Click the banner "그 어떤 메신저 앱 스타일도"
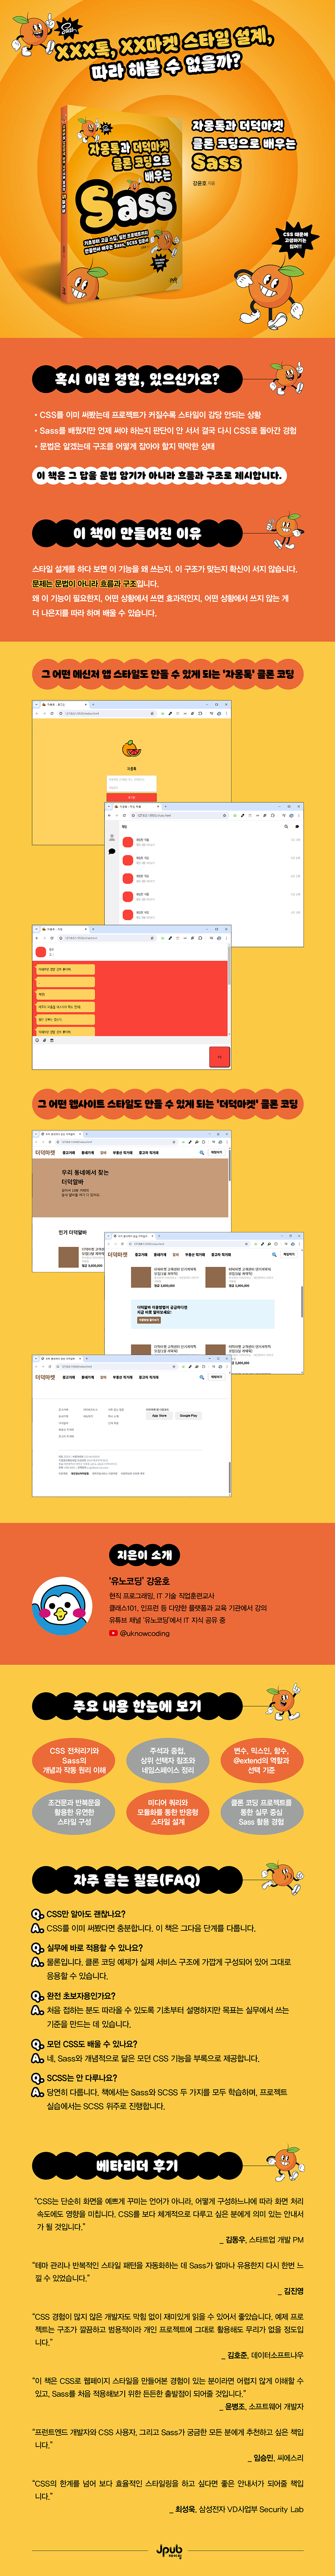Viewport: 335px width, 2576px height. tap(167, 674)
